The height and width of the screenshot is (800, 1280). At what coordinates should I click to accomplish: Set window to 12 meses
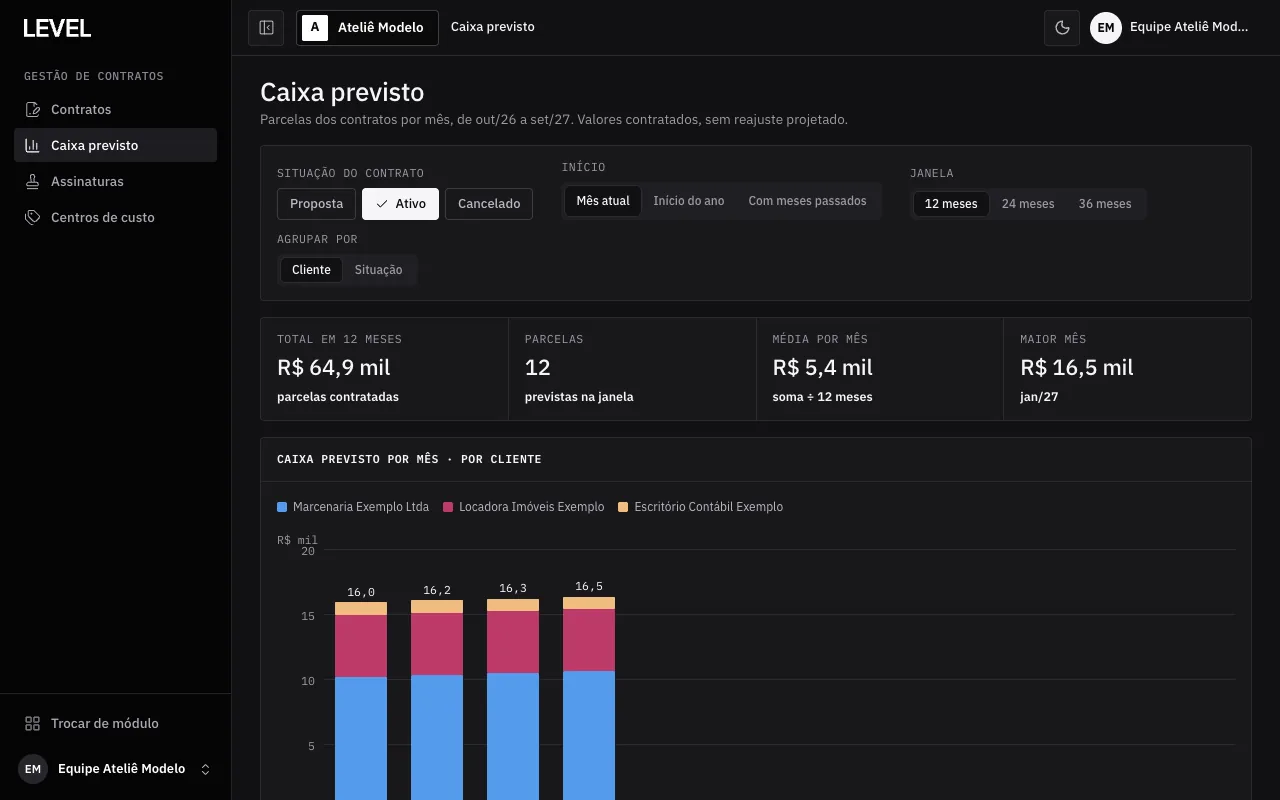(951, 204)
